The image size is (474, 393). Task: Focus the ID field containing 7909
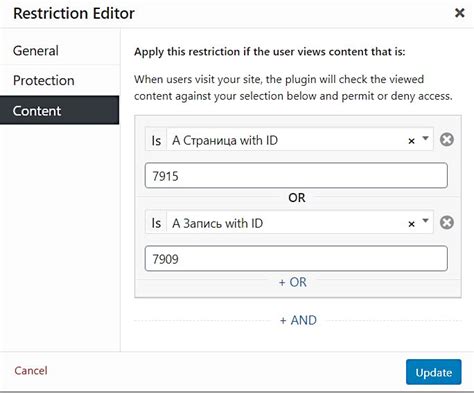(296, 259)
